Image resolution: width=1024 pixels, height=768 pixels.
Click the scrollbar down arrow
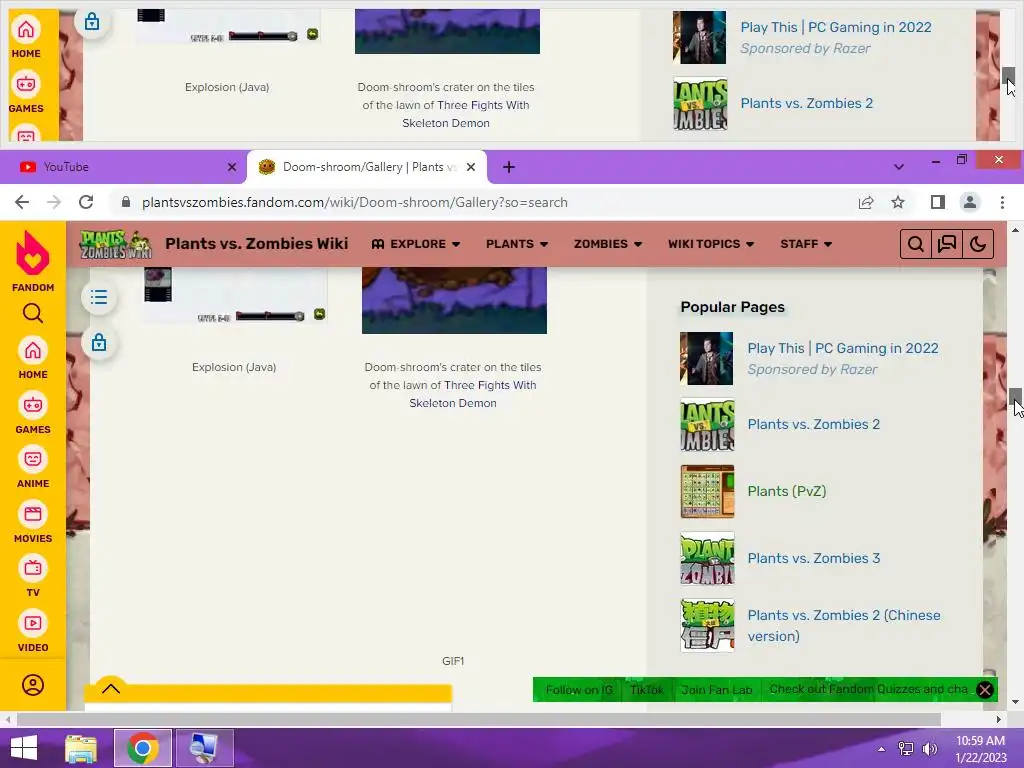pos(1015,702)
